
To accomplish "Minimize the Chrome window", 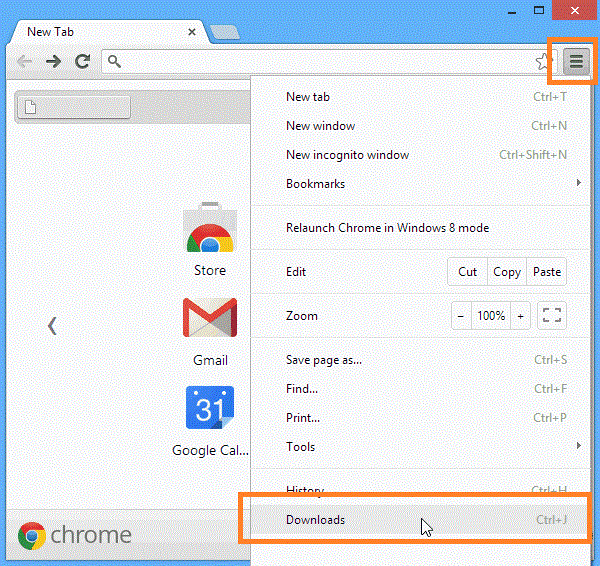I will [512, 11].
